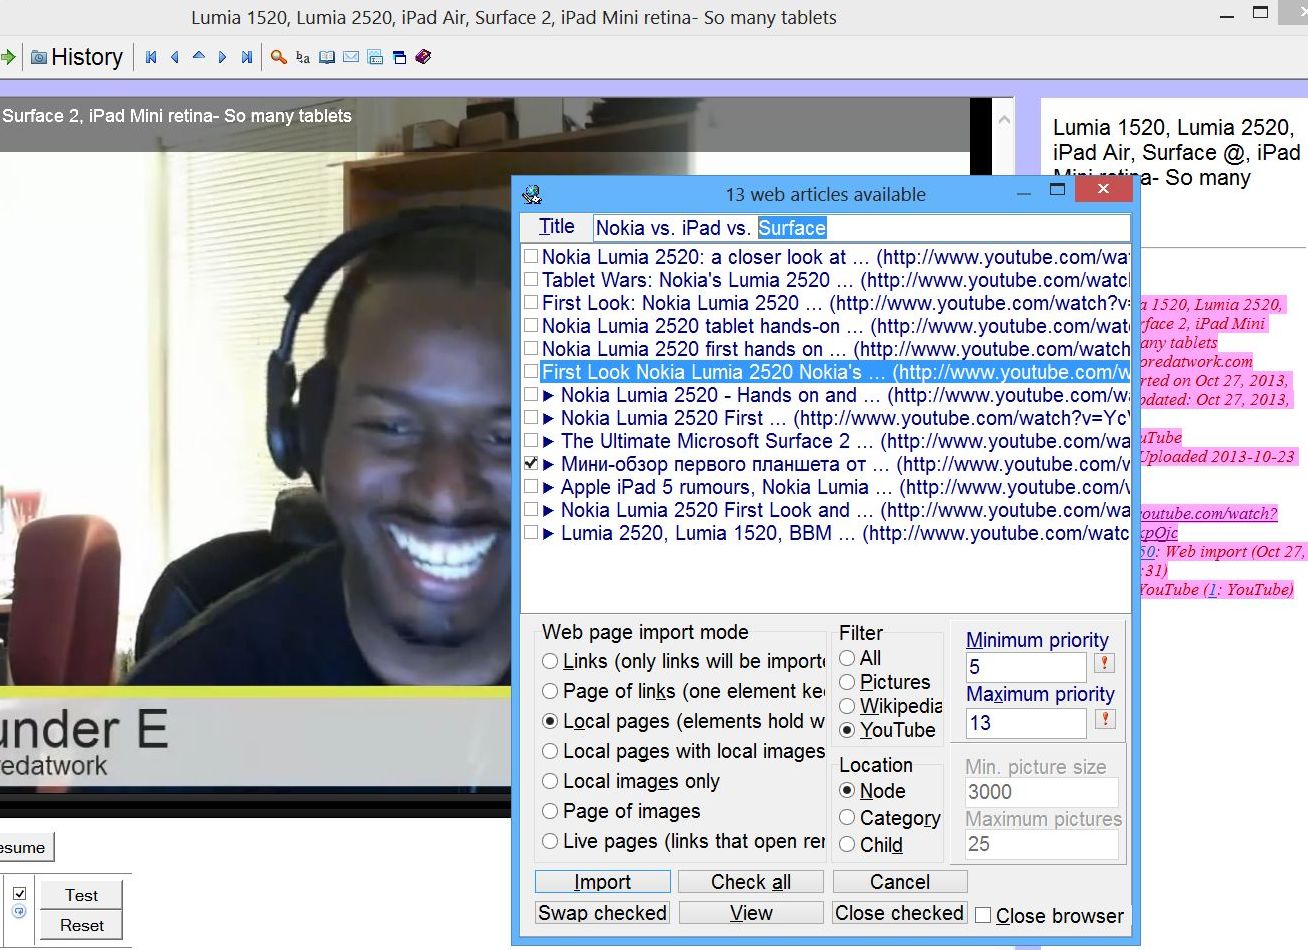Click exclamation icon beside Minimum priority
Viewport: 1308px width, 950px height.
[x=1105, y=664]
